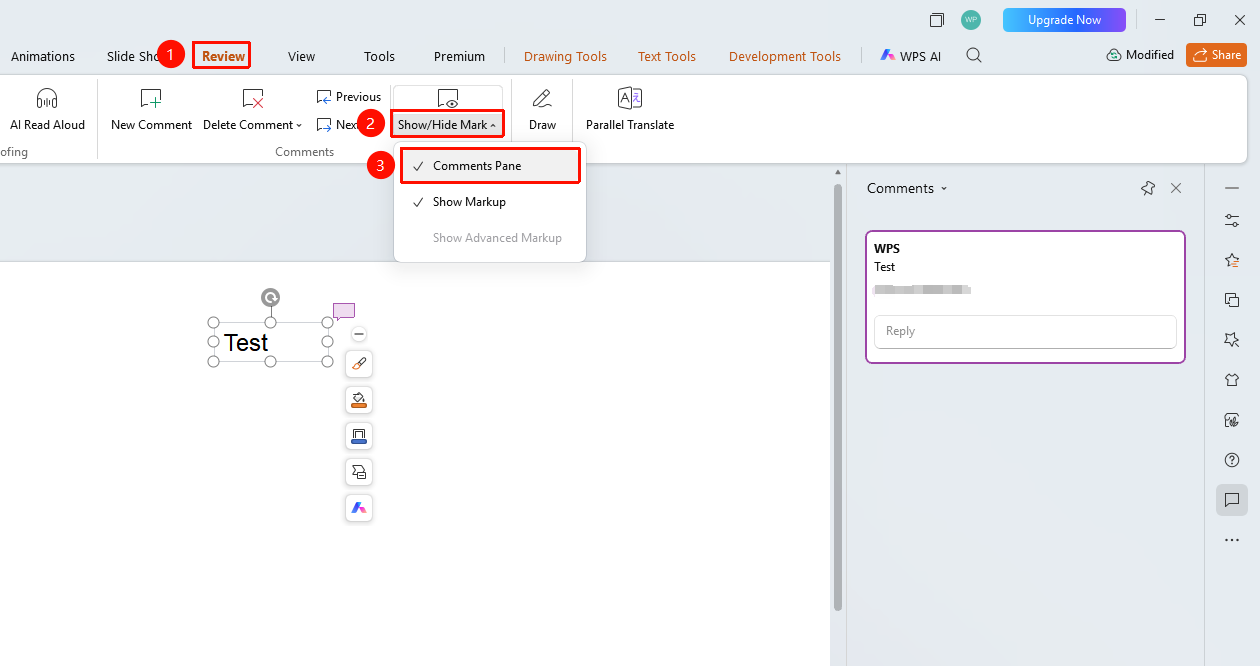Viewport: 1260px width, 666px height.
Task: Open the WPS AI tab
Action: [x=911, y=56]
